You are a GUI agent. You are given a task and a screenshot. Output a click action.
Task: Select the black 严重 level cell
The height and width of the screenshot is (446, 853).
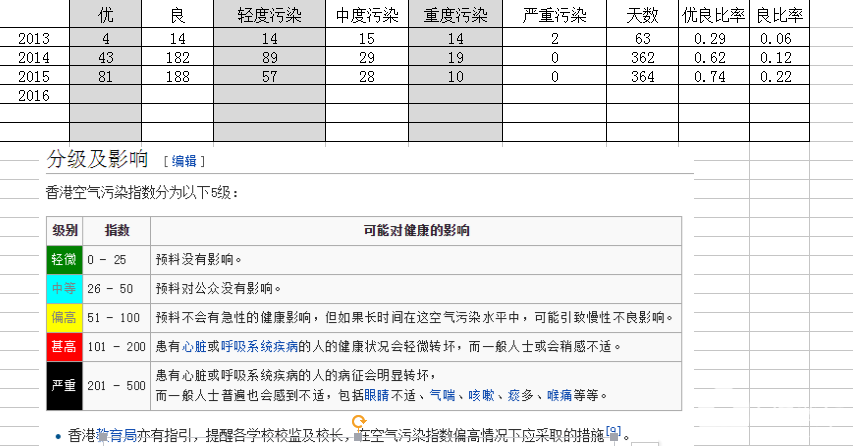64,385
